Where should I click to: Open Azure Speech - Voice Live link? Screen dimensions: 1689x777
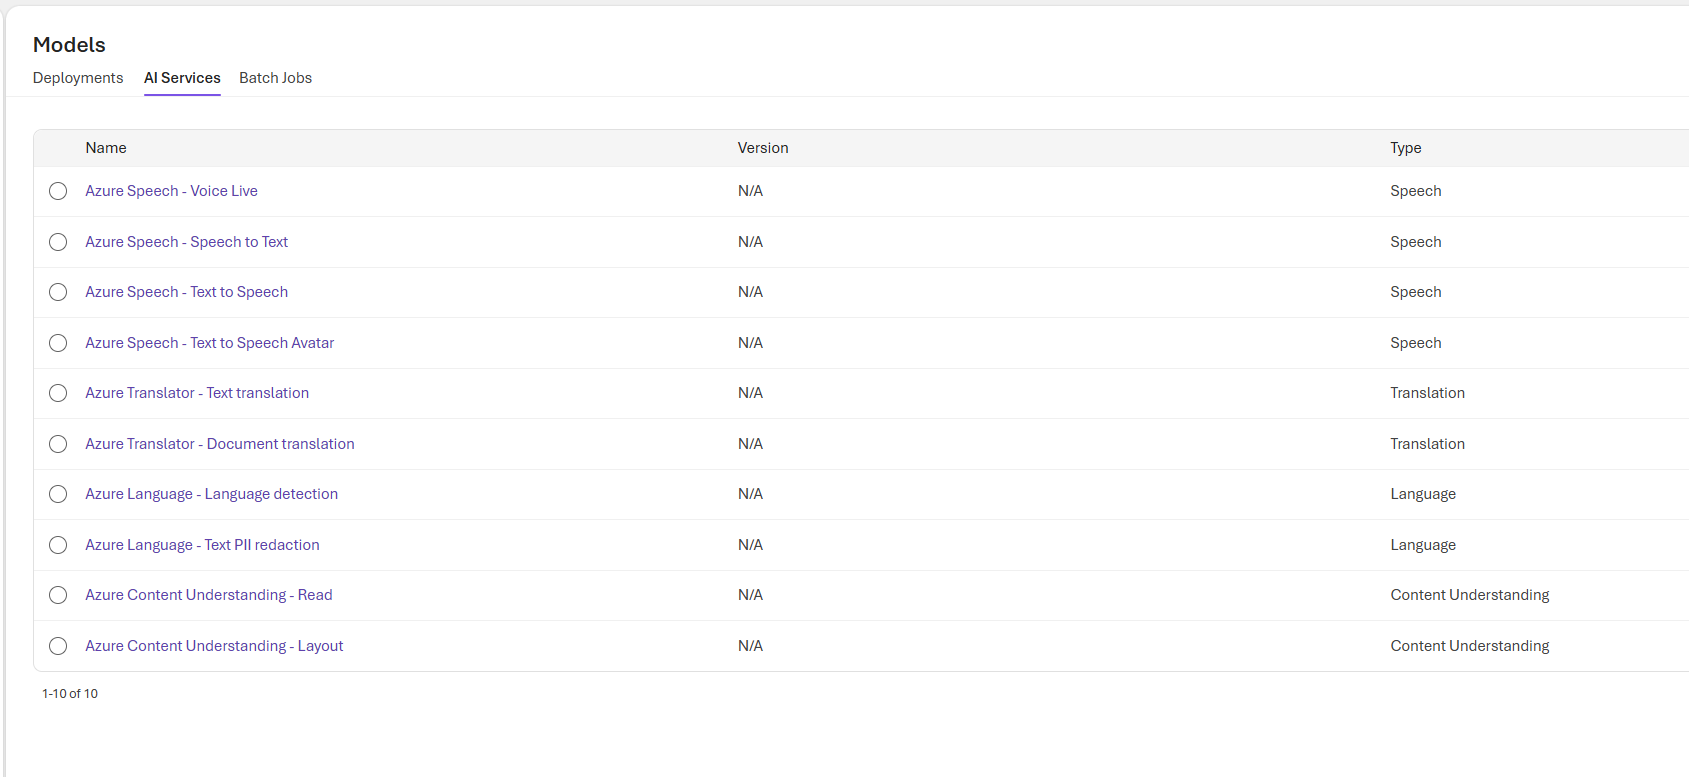point(171,191)
